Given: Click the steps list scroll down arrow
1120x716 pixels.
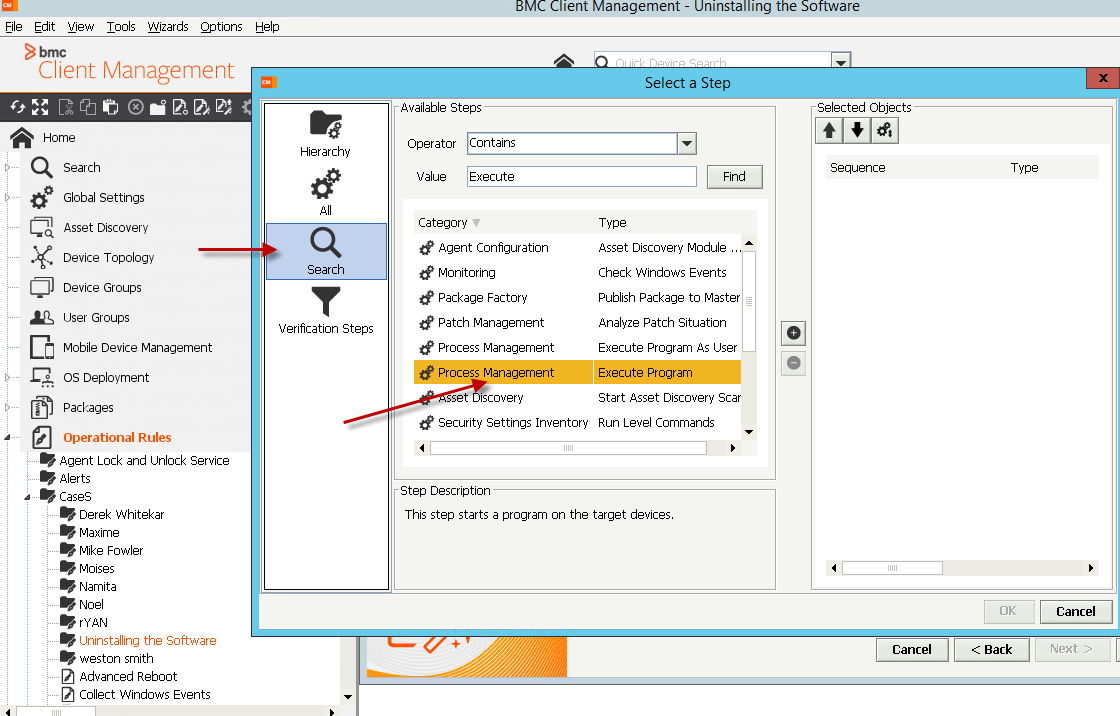Looking at the screenshot, I should [749, 432].
